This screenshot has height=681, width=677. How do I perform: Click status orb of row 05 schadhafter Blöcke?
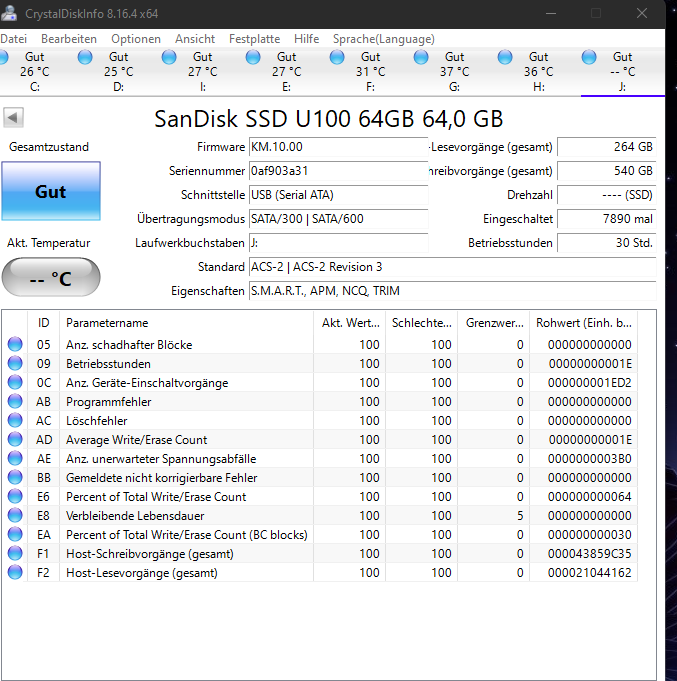[15, 344]
